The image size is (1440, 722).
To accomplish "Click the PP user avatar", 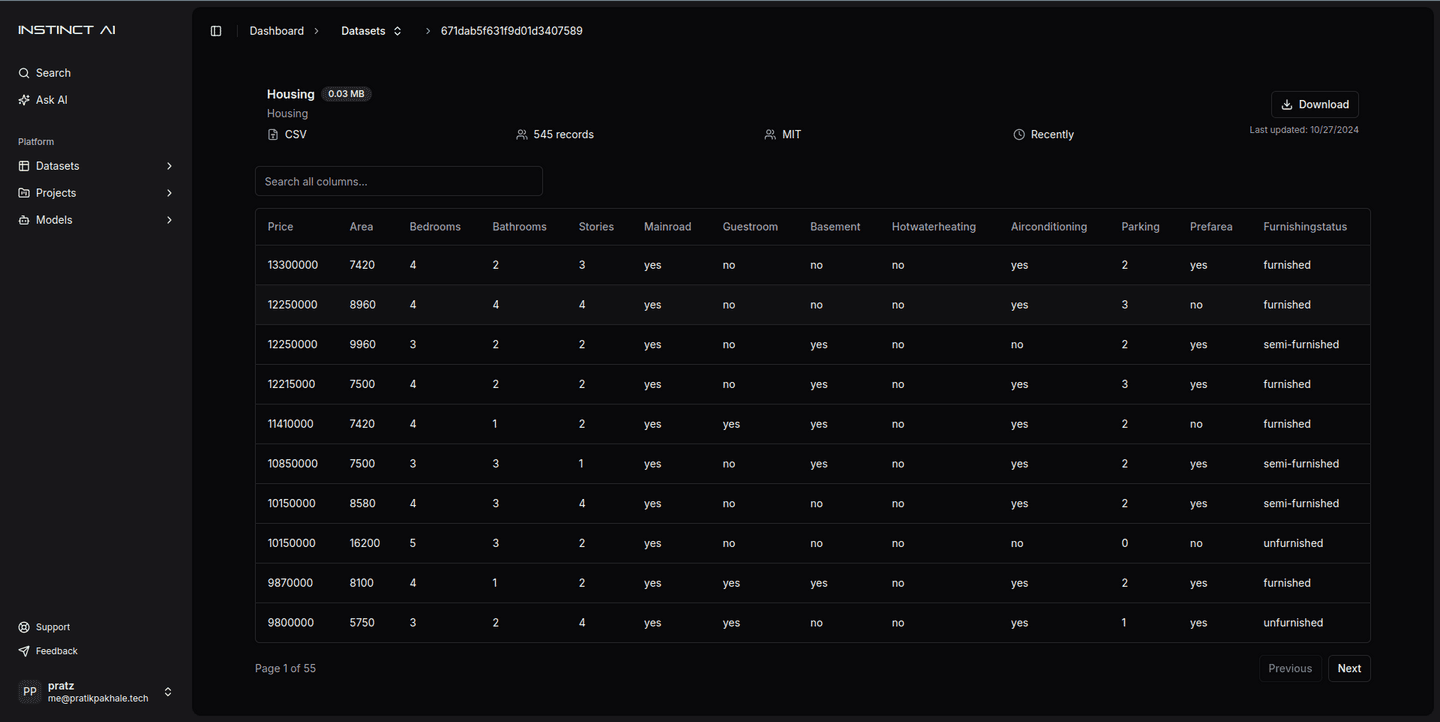I will [30, 692].
